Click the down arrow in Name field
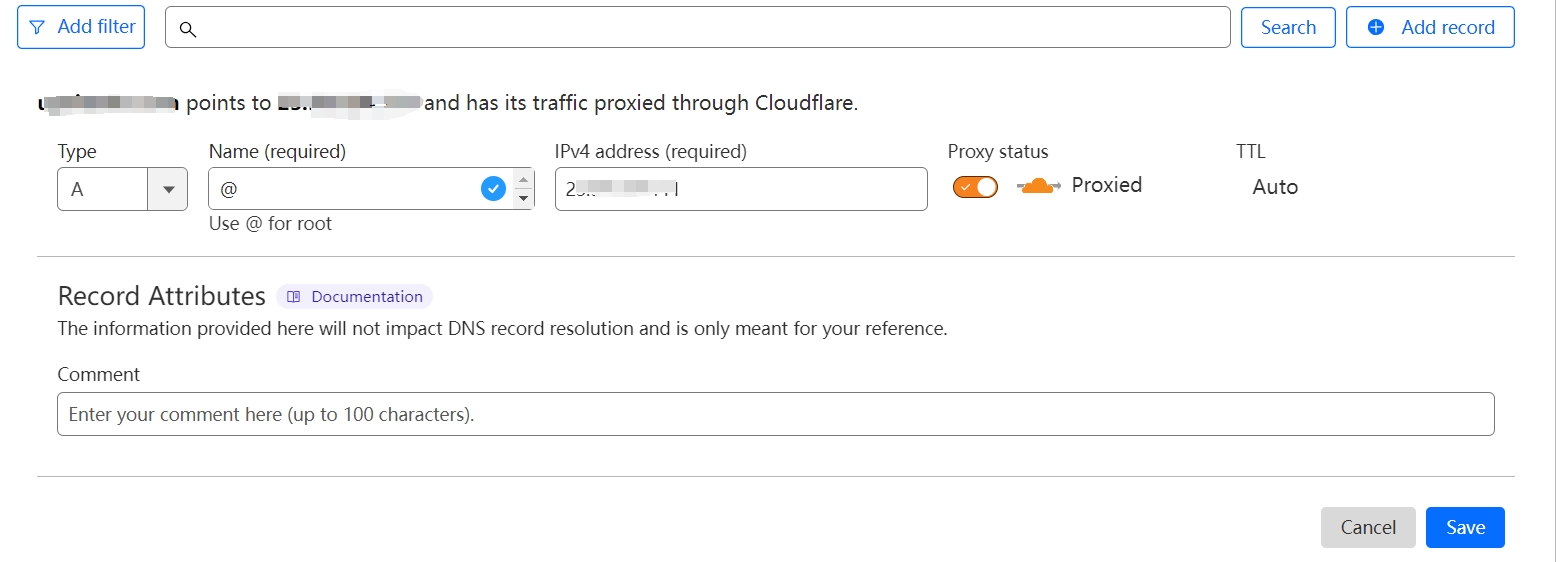The height and width of the screenshot is (562, 1567). click(x=522, y=198)
